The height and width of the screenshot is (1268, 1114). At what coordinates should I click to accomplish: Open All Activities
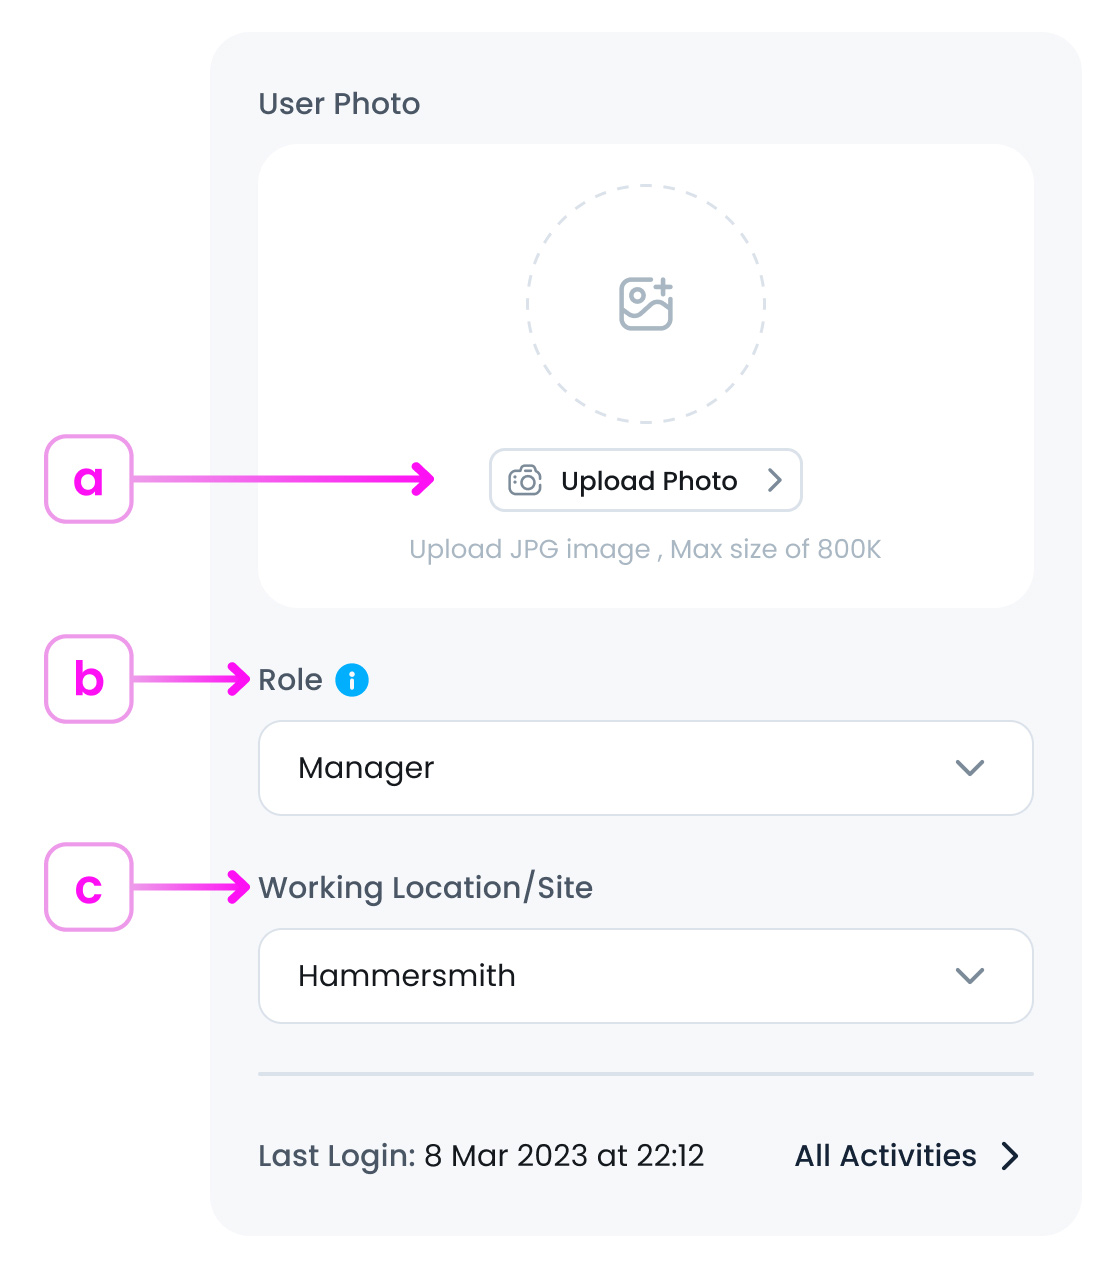click(x=884, y=1156)
